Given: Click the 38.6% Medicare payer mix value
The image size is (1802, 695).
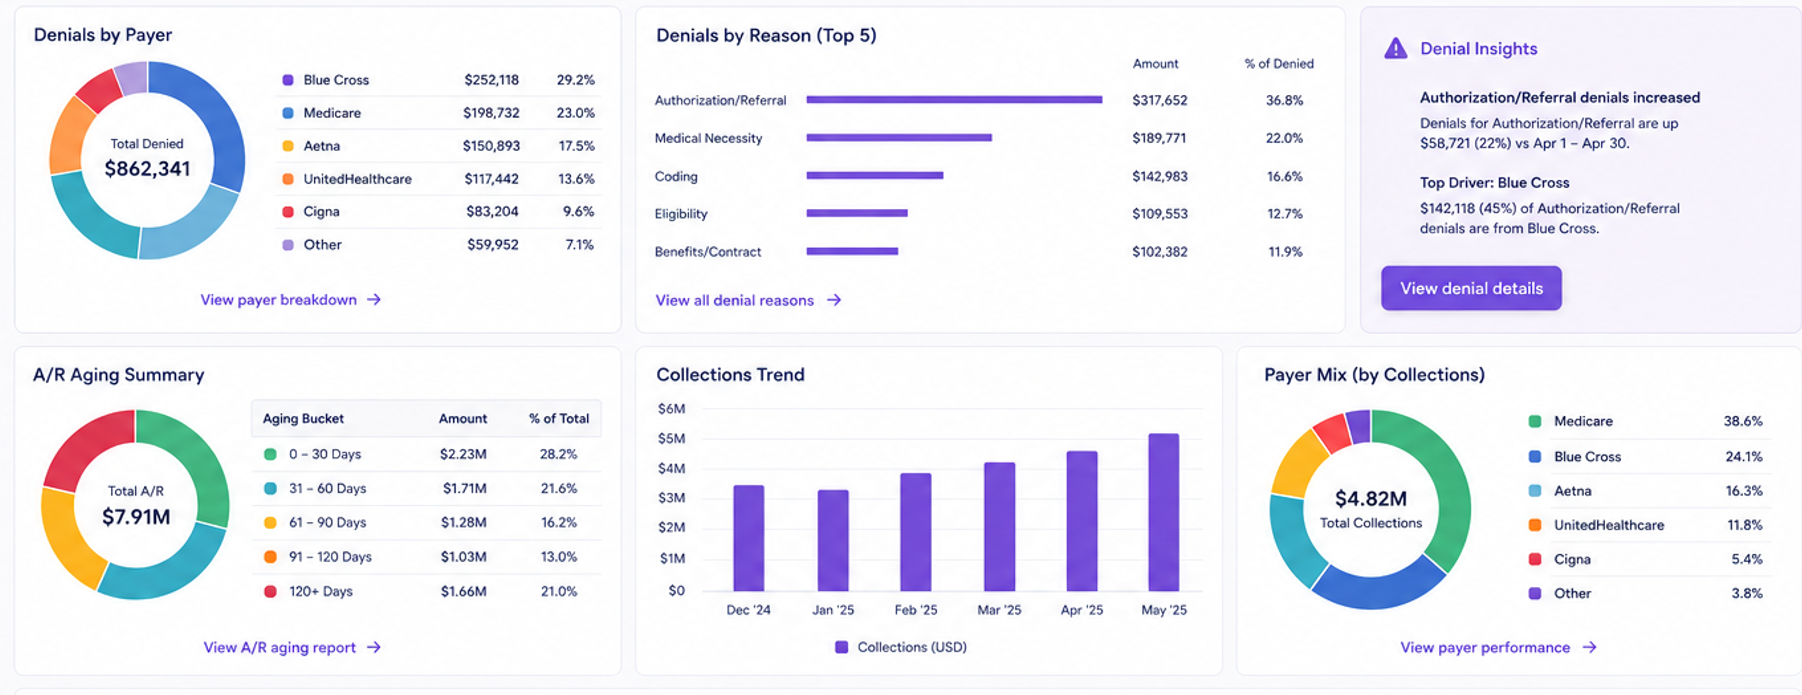Looking at the screenshot, I should 1743,421.
